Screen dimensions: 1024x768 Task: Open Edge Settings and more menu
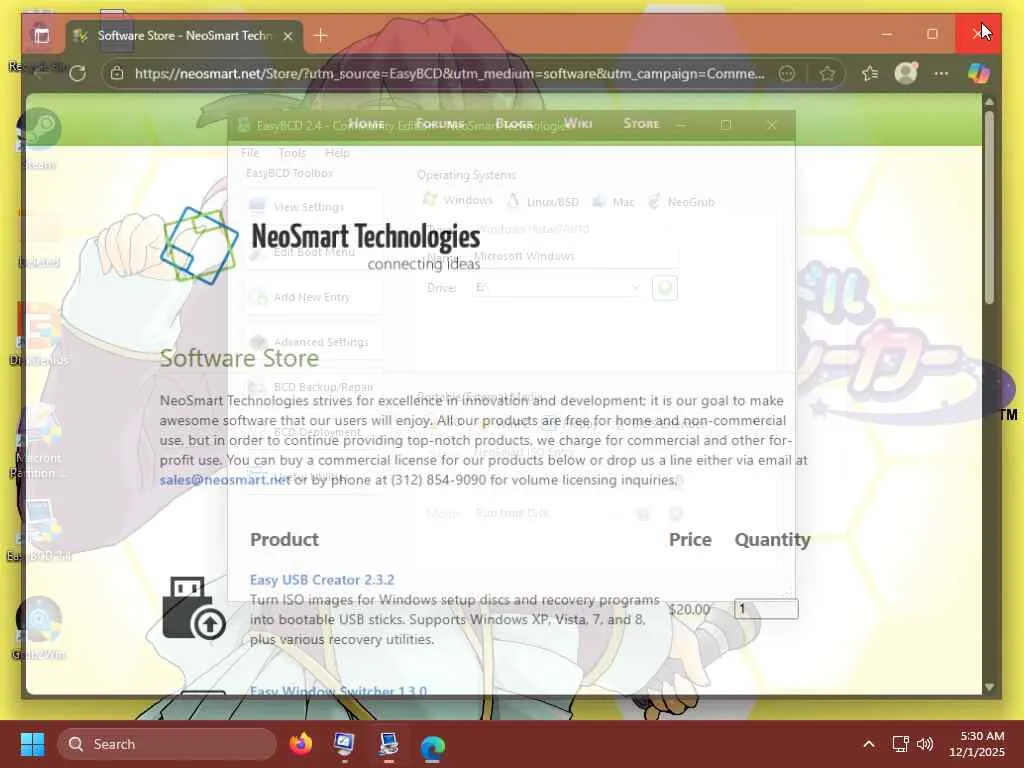(941, 73)
